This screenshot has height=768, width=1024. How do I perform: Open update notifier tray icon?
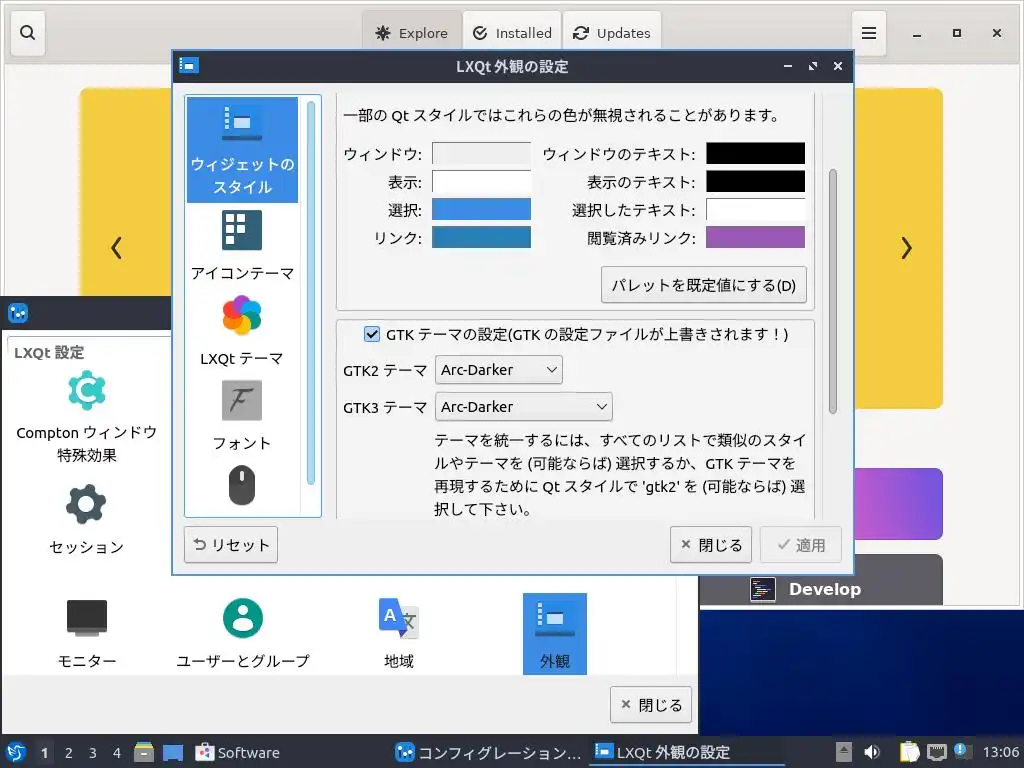[x=961, y=751]
